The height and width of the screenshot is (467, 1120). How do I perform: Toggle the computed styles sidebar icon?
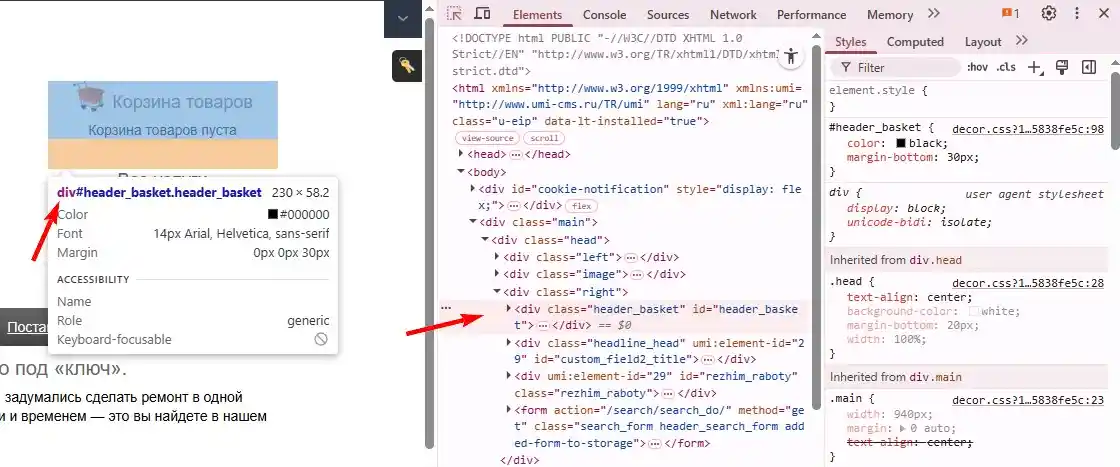point(1089,67)
